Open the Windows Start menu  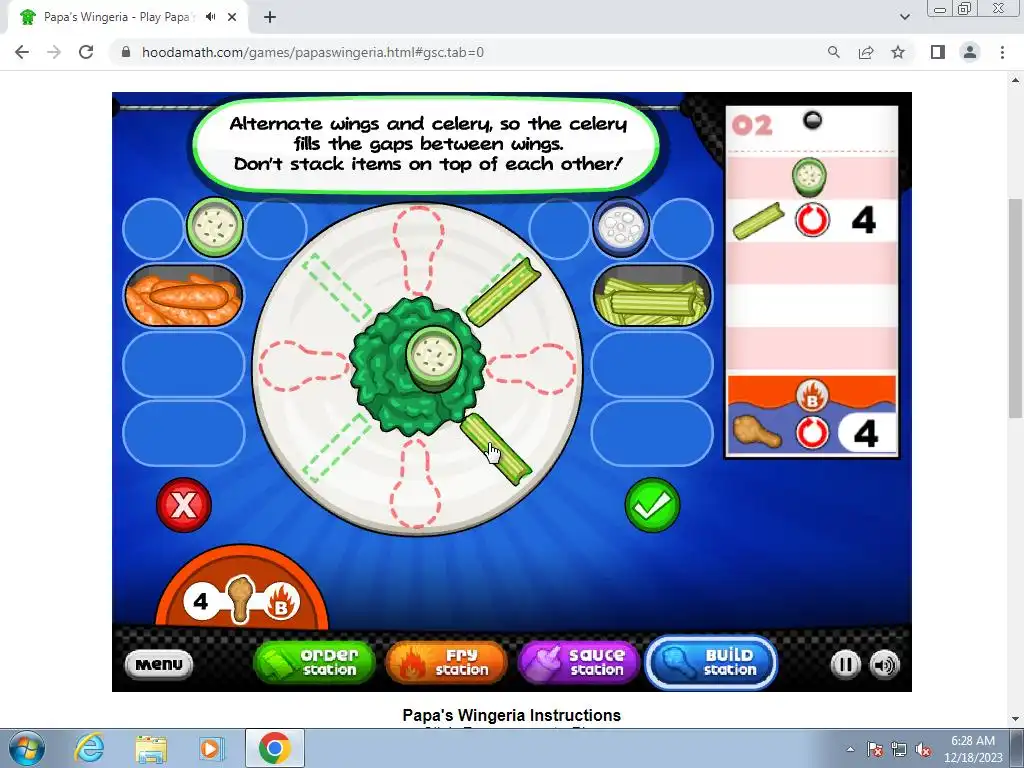[27, 748]
